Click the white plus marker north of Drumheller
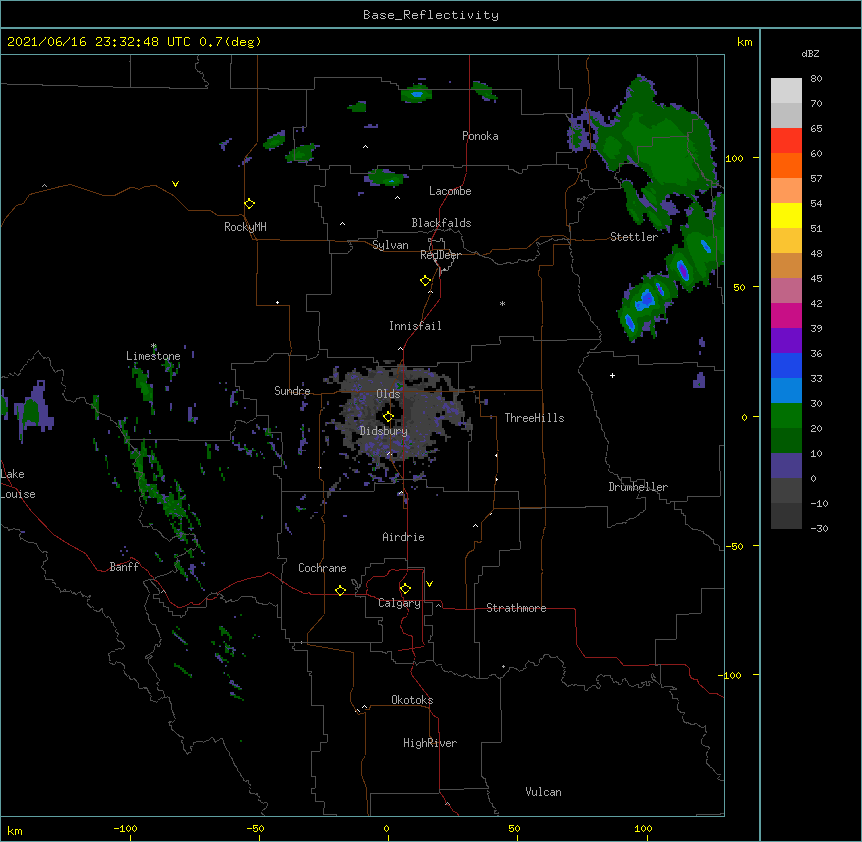 coord(612,375)
